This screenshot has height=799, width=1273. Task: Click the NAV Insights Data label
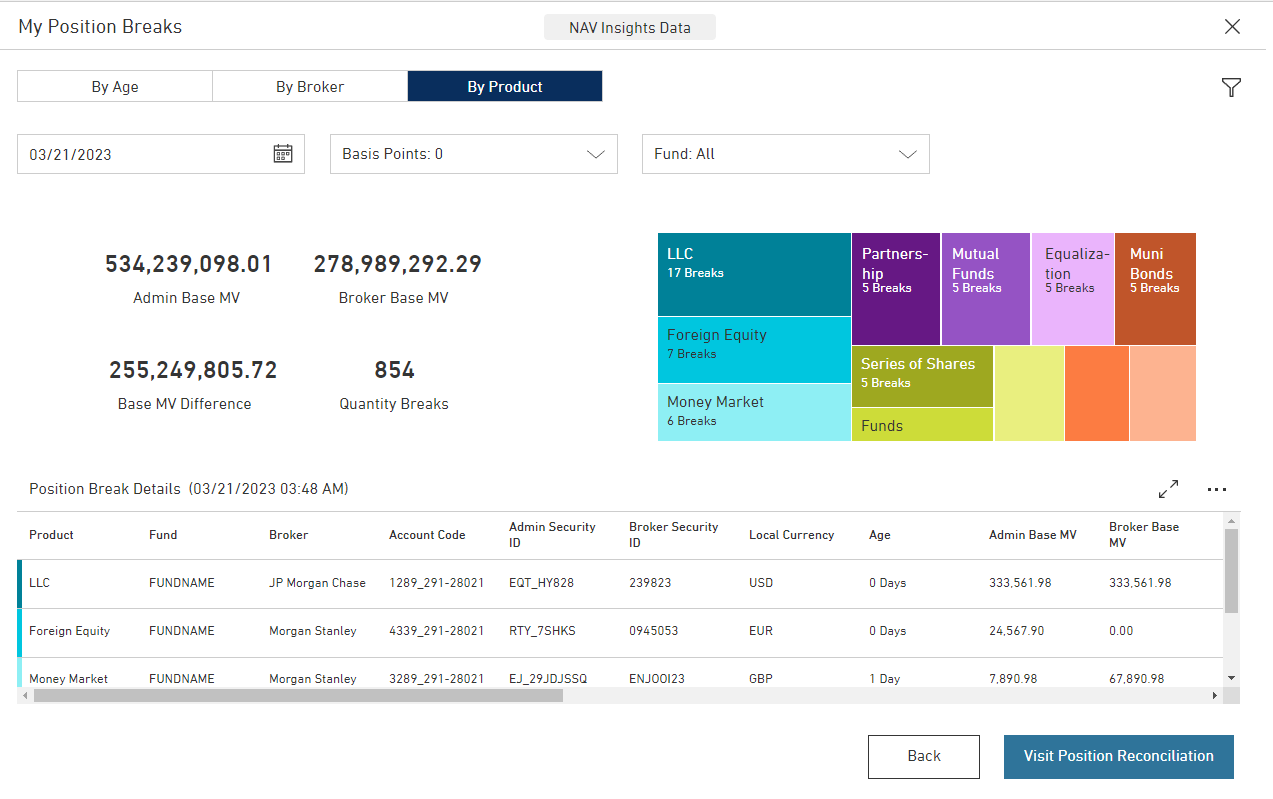[629, 27]
